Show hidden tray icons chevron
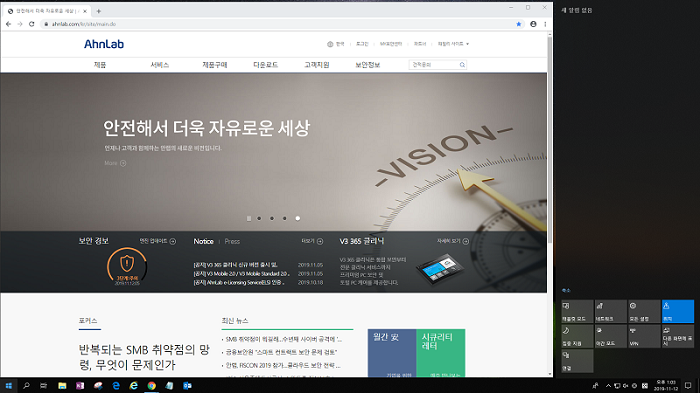This screenshot has width=700, height=393. (608, 385)
